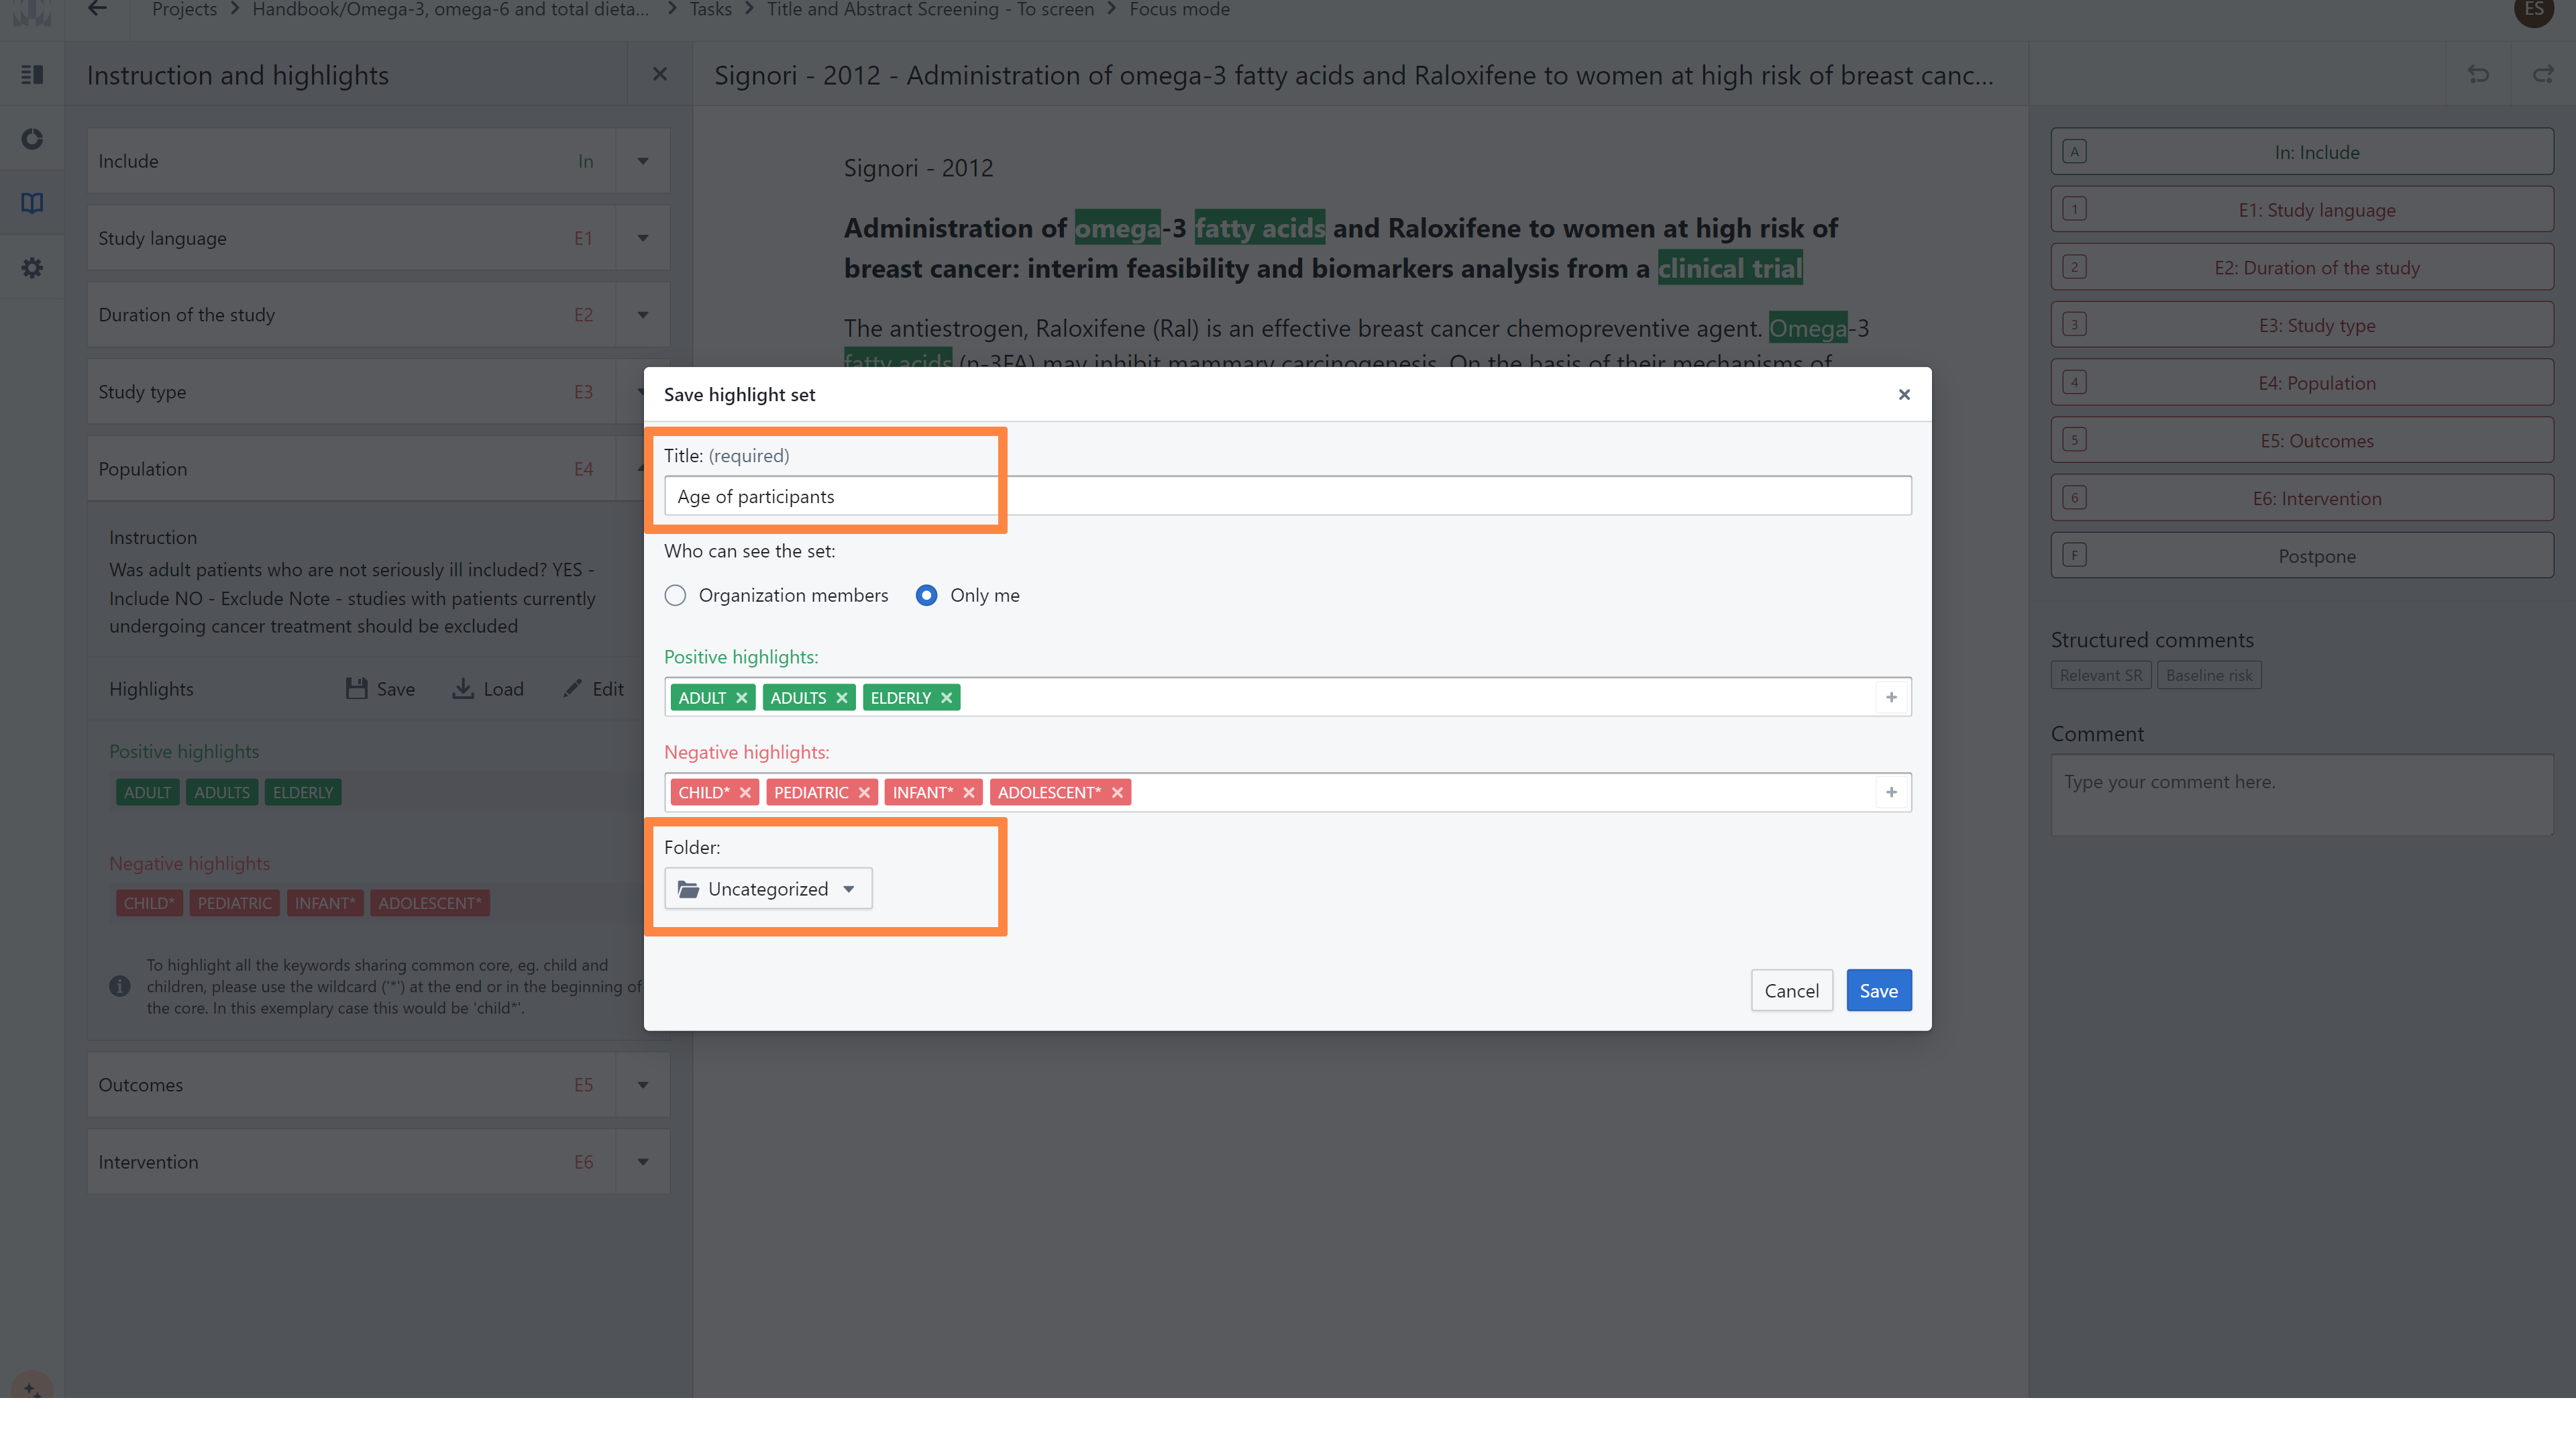Click into the Title text field
Viewport: 2576px width, 1449px height.
pyautogui.click(x=1287, y=497)
